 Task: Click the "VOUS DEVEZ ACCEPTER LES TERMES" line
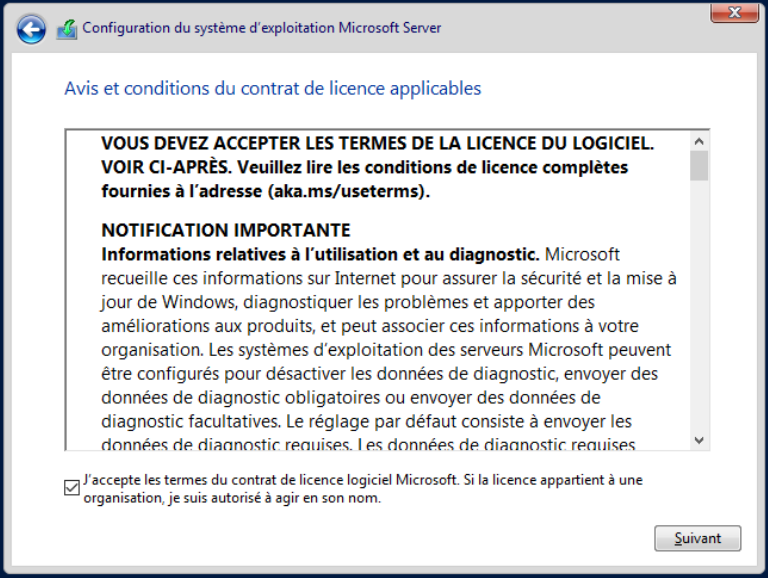pos(377,144)
